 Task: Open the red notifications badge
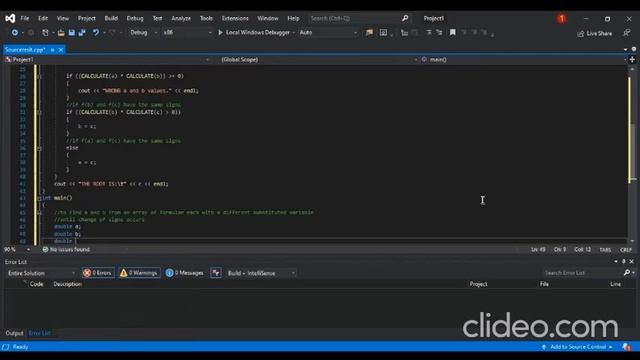coord(562,18)
